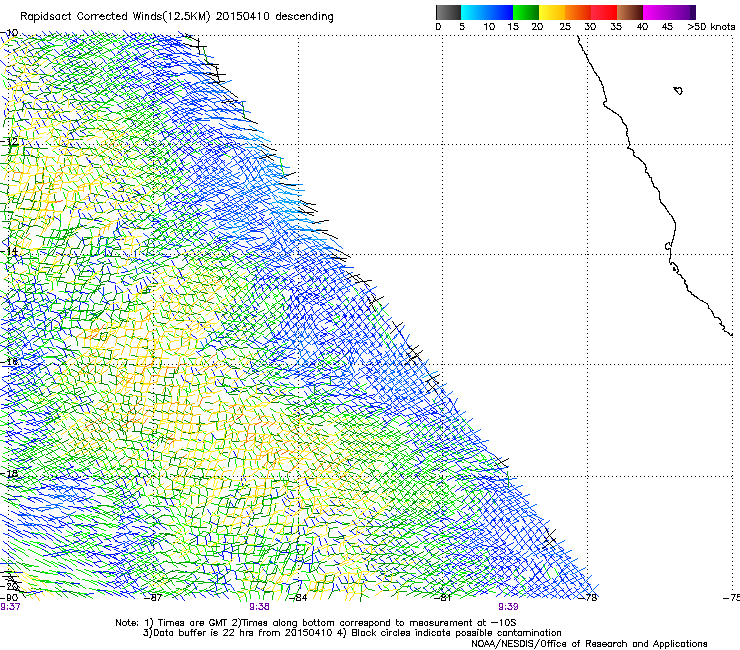The width and height of the screenshot is (740, 650).
Task: Click the -78 longitude axis label
Action: click(x=588, y=598)
